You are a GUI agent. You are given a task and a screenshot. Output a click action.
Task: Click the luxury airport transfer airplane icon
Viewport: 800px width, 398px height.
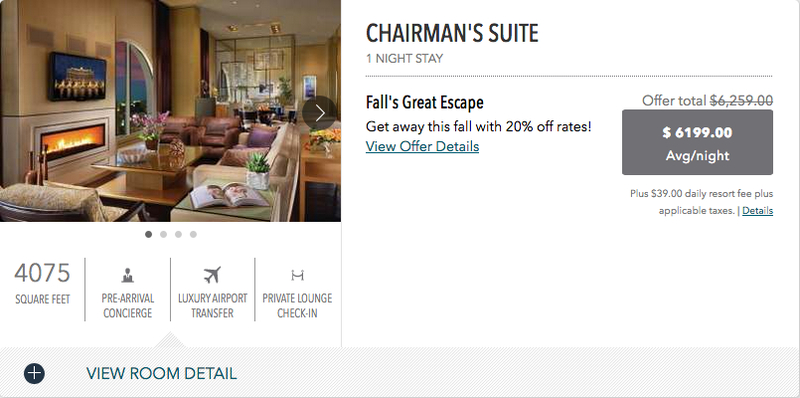(x=212, y=275)
